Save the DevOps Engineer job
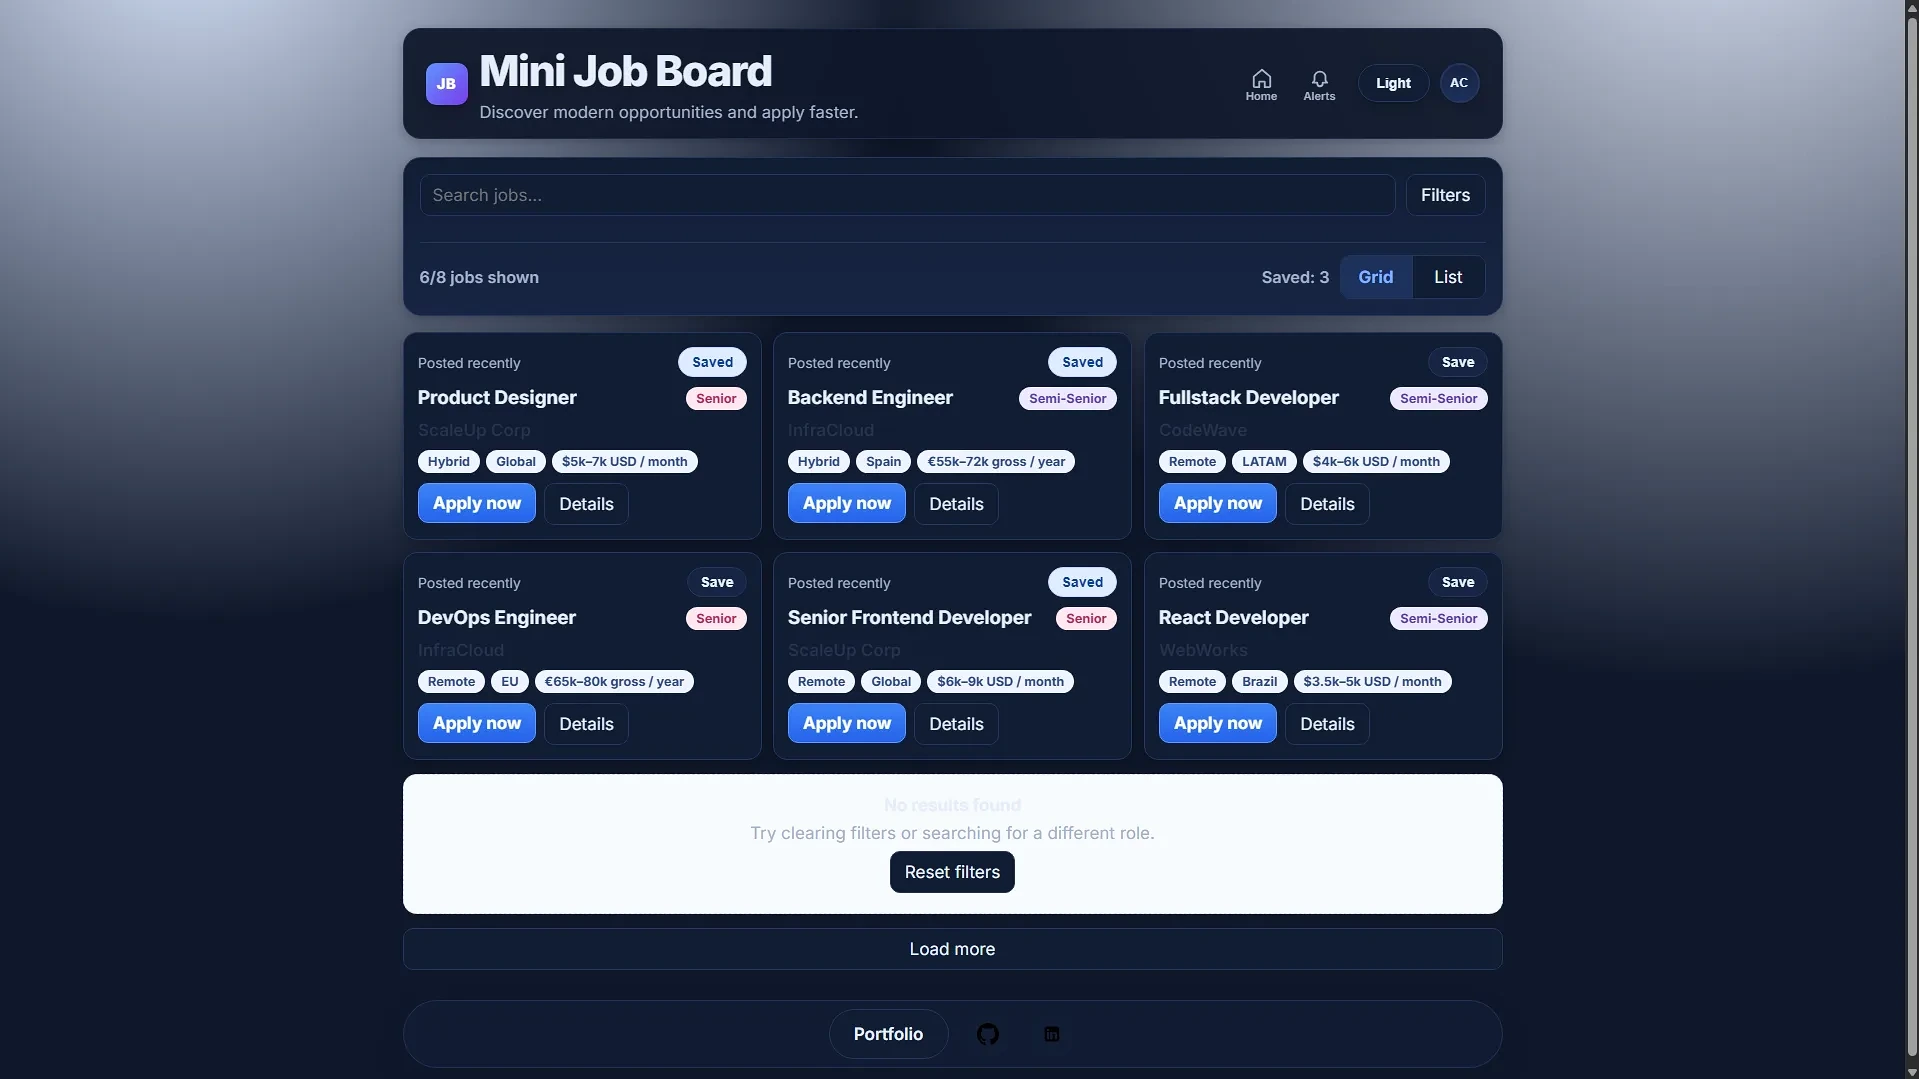The width and height of the screenshot is (1919, 1079). 716,582
